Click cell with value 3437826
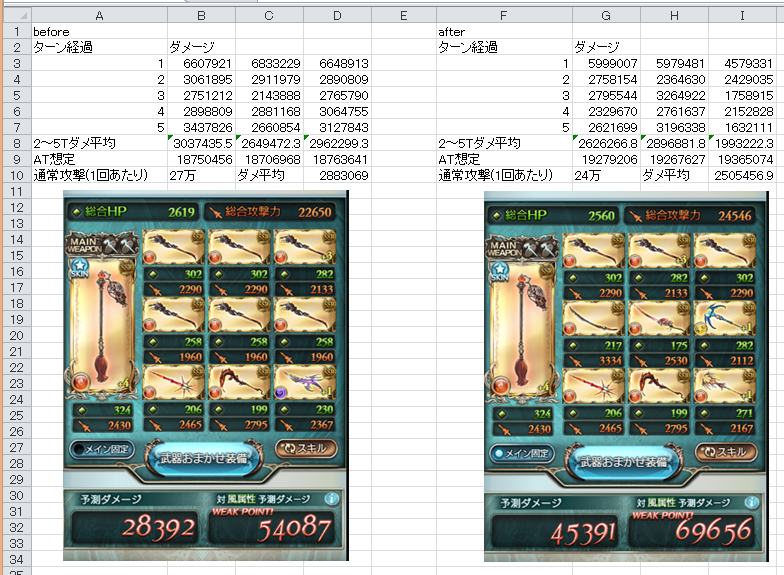This screenshot has width=784, height=575. pos(202,127)
